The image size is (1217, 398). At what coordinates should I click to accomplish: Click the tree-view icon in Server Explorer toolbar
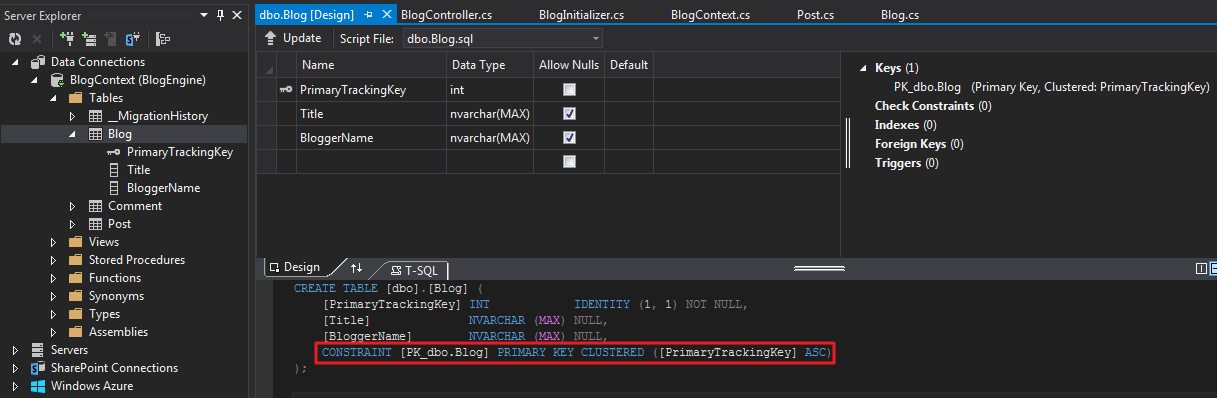coord(163,39)
